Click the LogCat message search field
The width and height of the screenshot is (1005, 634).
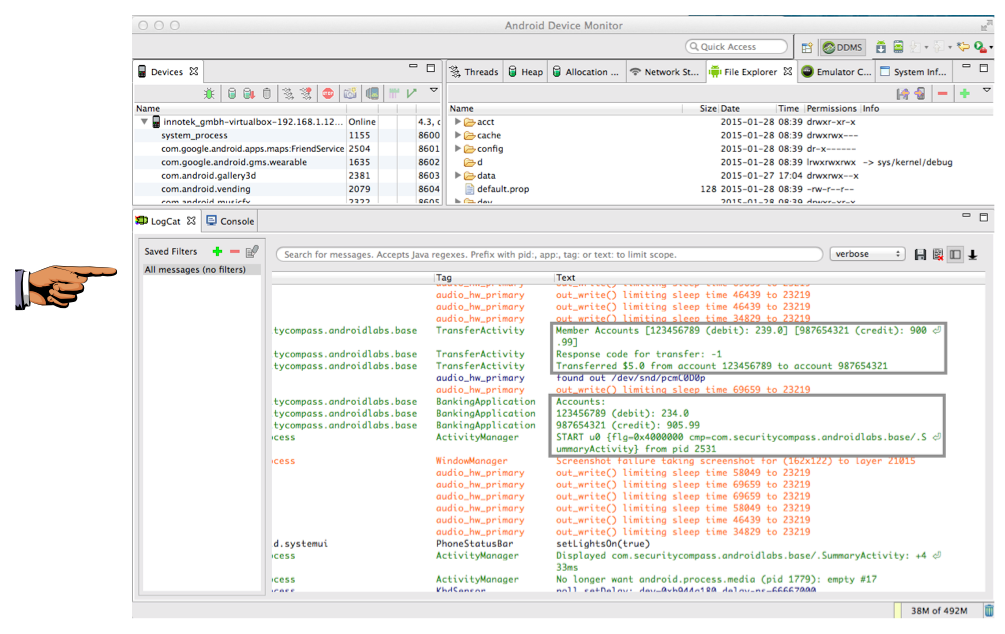550,254
